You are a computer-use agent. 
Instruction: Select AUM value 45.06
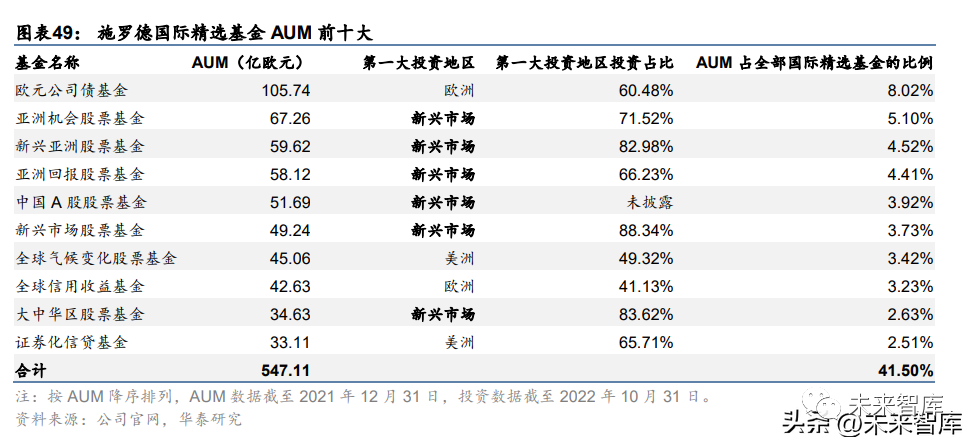coord(290,259)
